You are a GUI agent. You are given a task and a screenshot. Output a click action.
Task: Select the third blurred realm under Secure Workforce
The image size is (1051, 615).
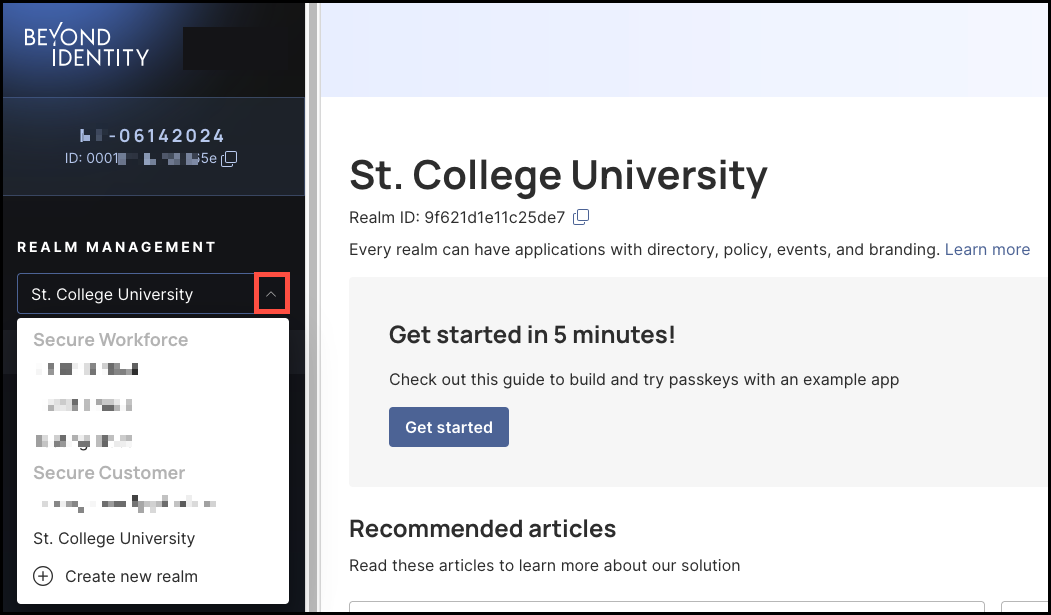click(84, 440)
